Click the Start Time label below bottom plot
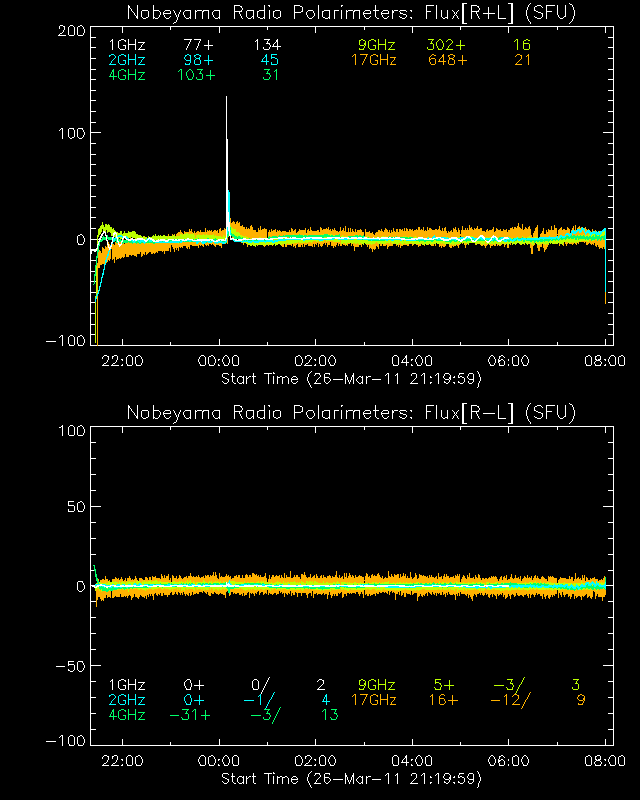This screenshot has width=640, height=800. 351,778
